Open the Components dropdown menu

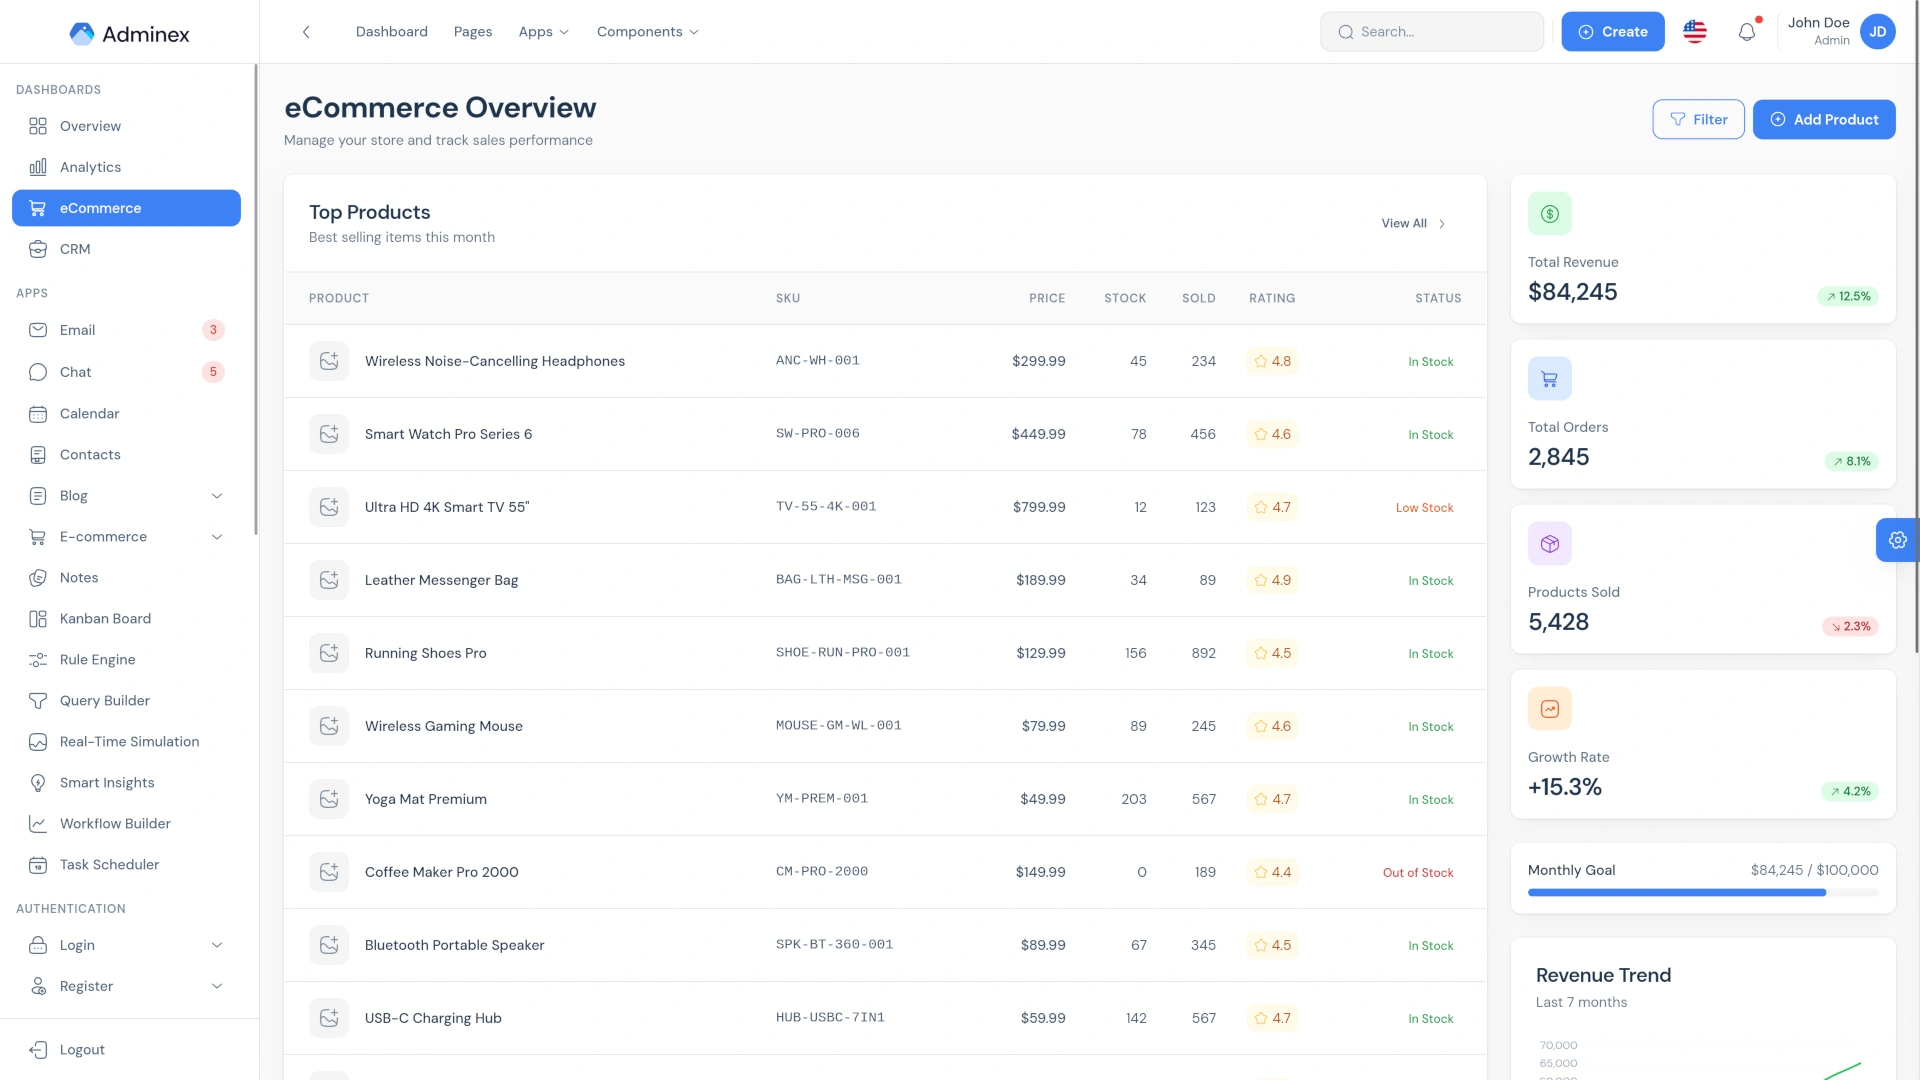(648, 32)
